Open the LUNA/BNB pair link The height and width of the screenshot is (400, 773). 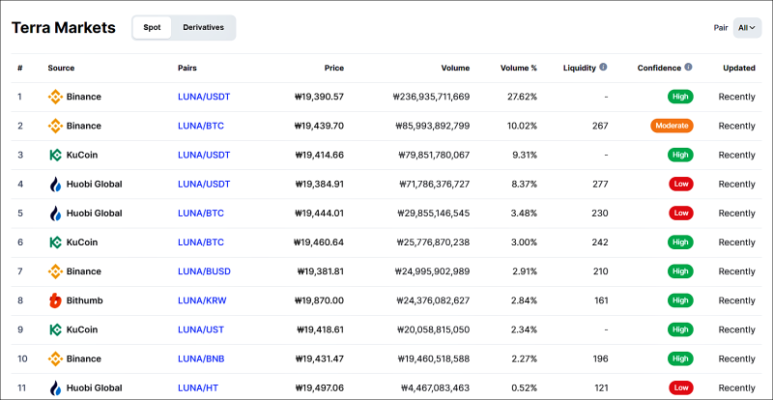point(201,359)
